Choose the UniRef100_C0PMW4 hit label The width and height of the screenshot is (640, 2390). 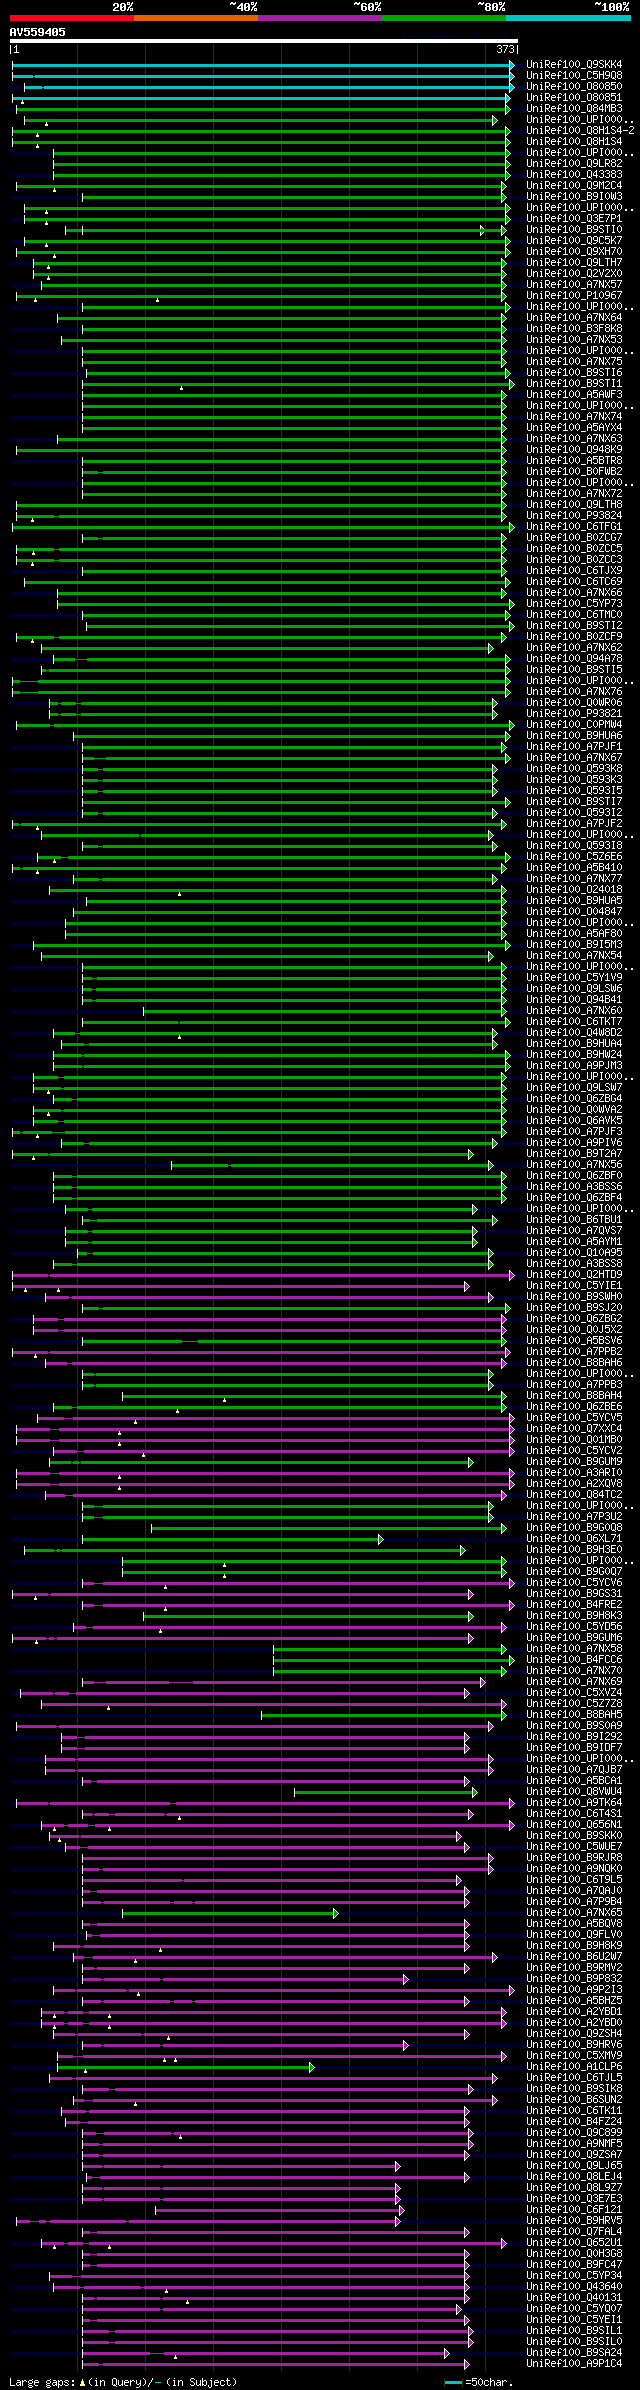point(574,725)
